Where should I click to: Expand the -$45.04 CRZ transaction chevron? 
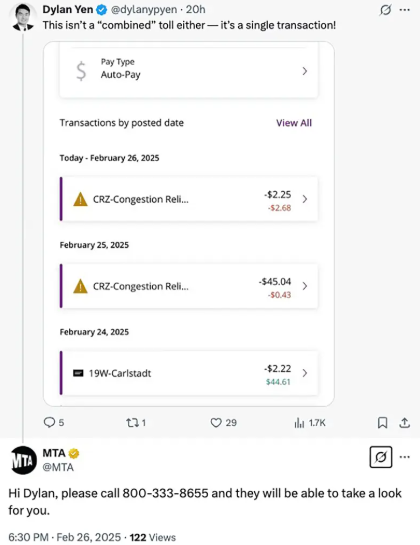point(305,286)
